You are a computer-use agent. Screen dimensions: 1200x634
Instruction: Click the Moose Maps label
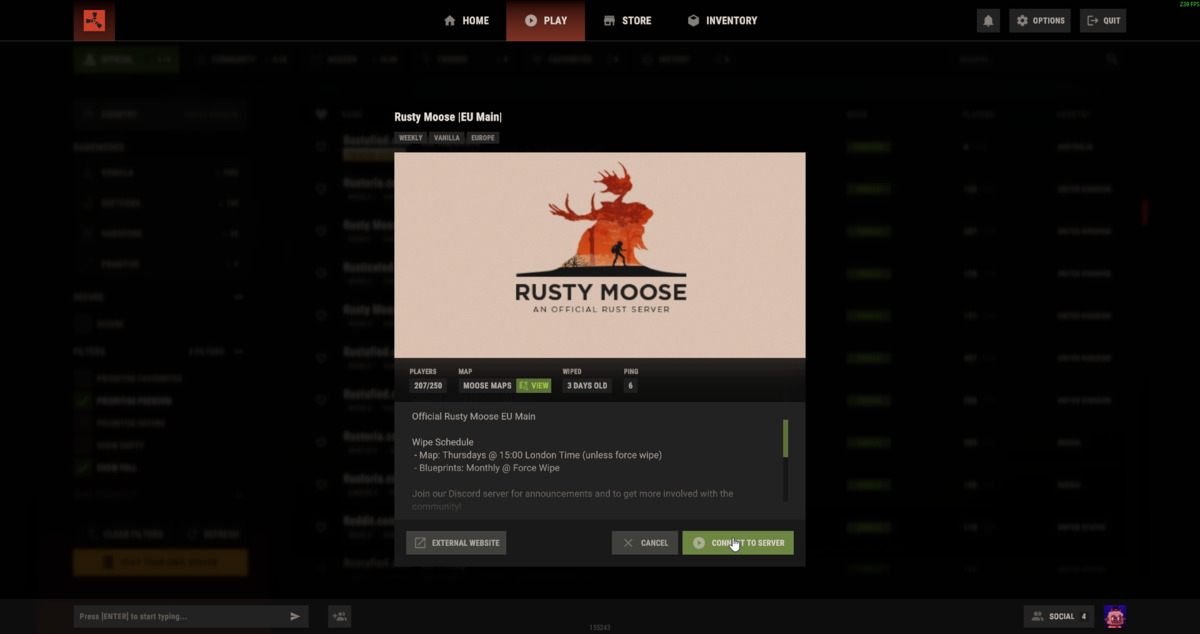[x=487, y=385]
